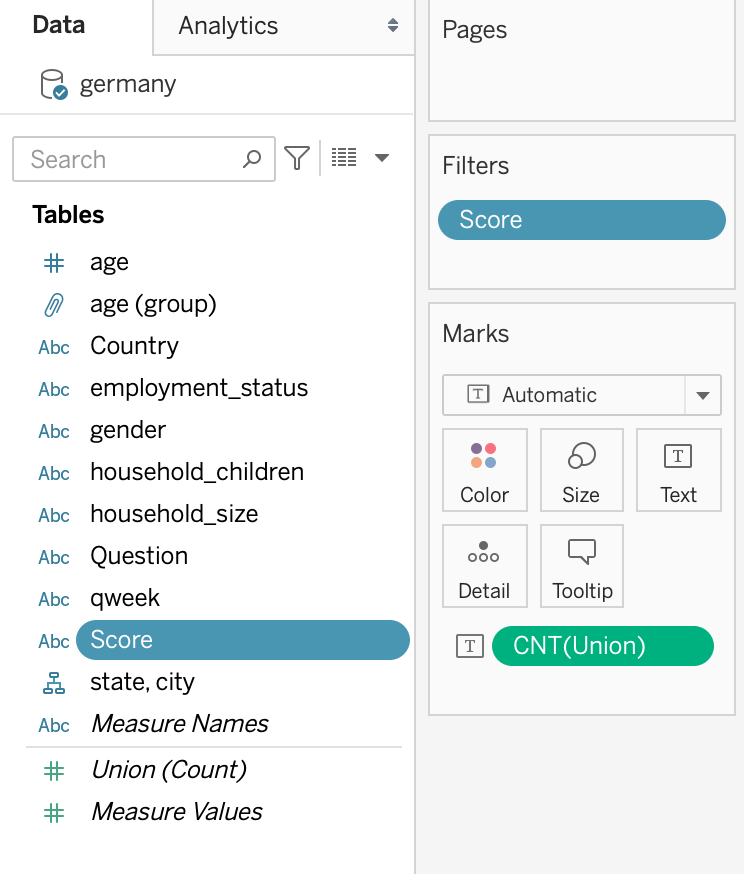Expand the data pane view options arrow
Image resolution: width=744 pixels, height=874 pixels.
[381, 158]
